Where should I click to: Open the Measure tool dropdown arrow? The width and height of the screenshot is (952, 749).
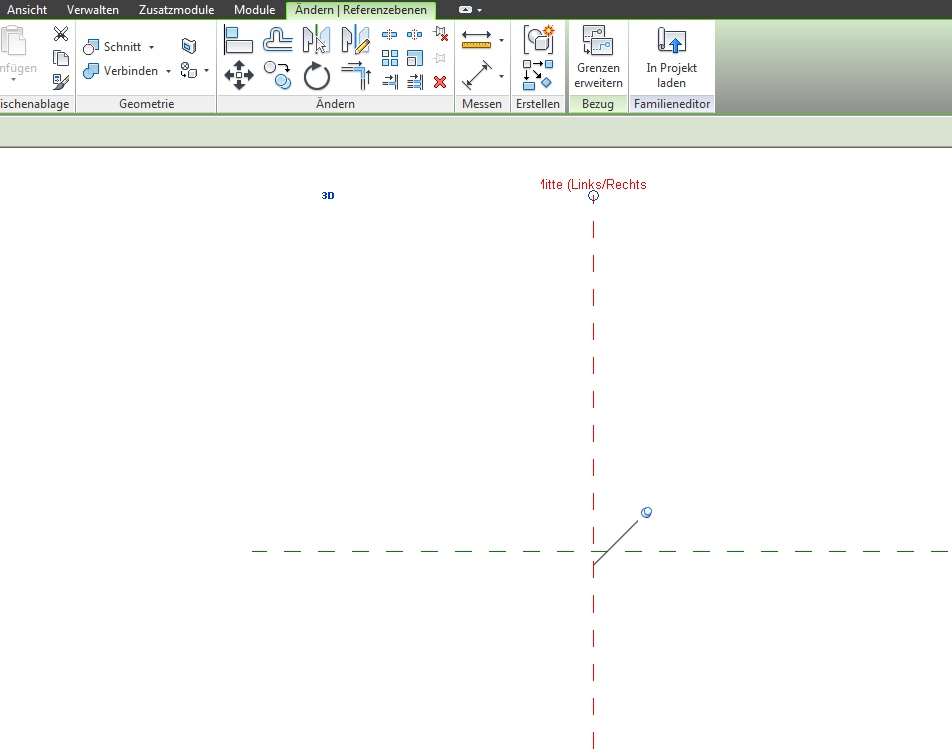point(502,41)
